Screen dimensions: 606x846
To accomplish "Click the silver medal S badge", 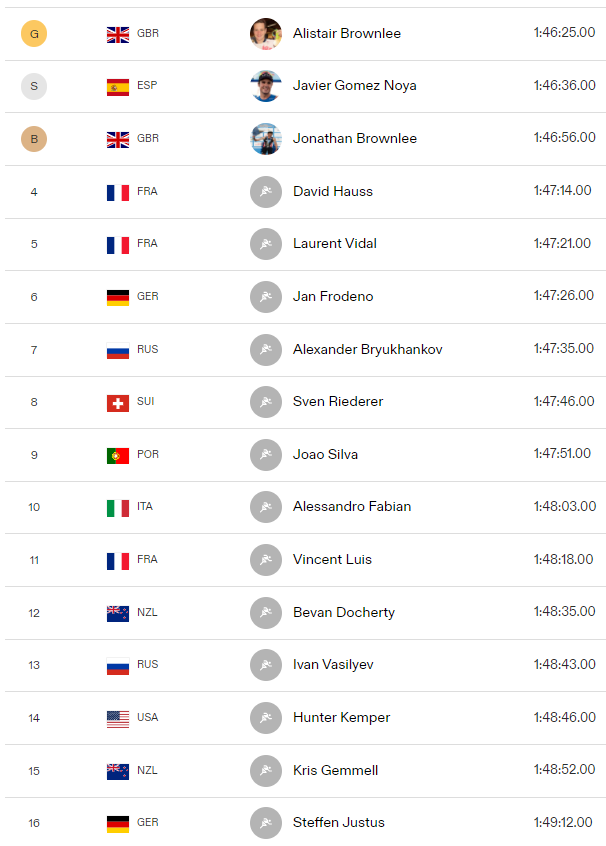I will (x=34, y=86).
